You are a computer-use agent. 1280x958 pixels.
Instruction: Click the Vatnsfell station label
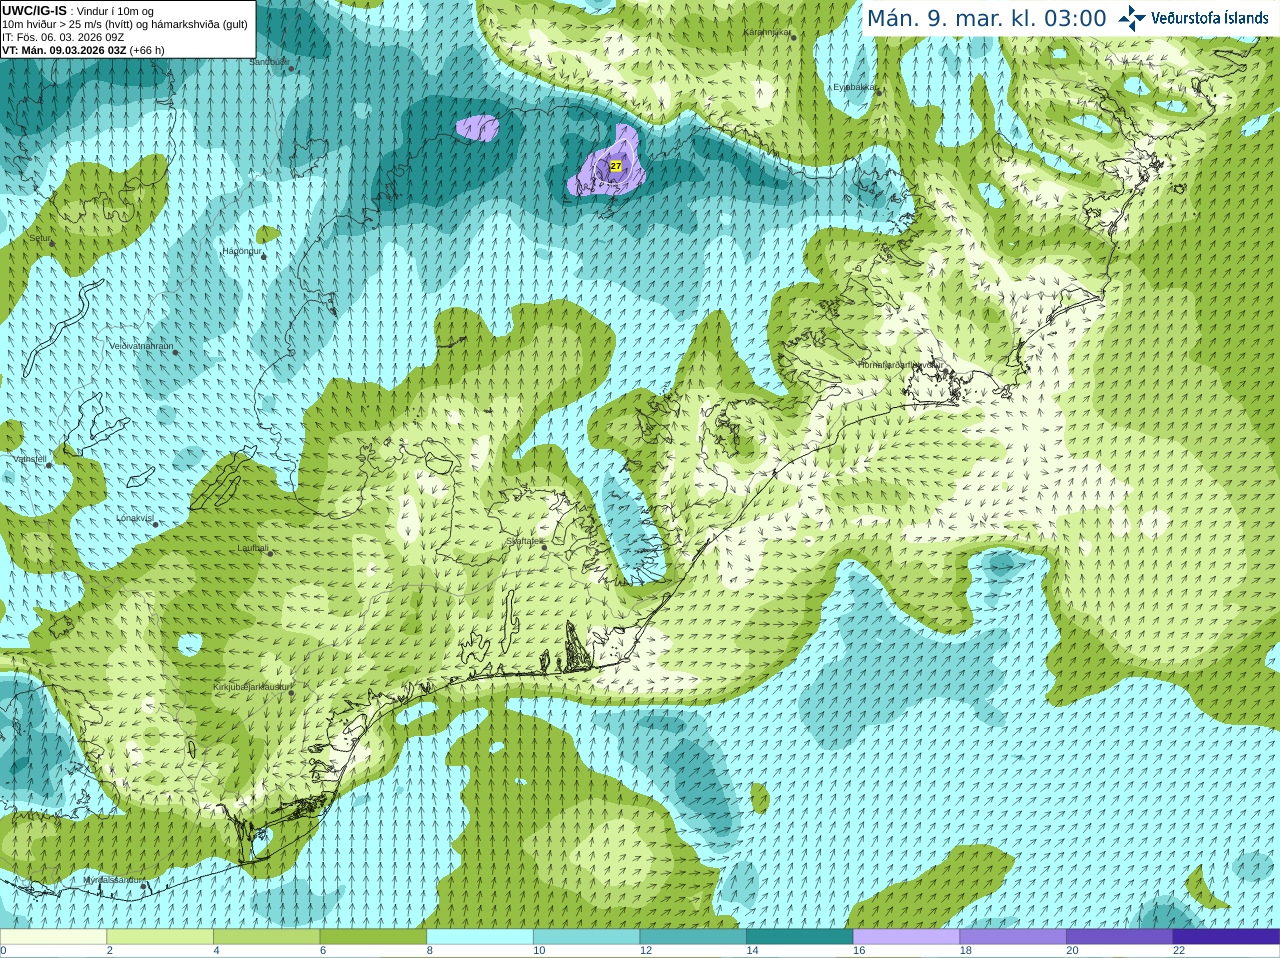(30, 459)
